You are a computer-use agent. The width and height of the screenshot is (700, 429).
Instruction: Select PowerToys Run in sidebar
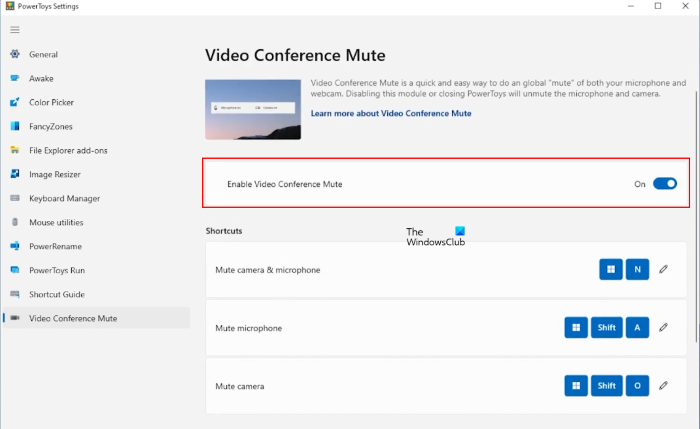tap(56, 271)
